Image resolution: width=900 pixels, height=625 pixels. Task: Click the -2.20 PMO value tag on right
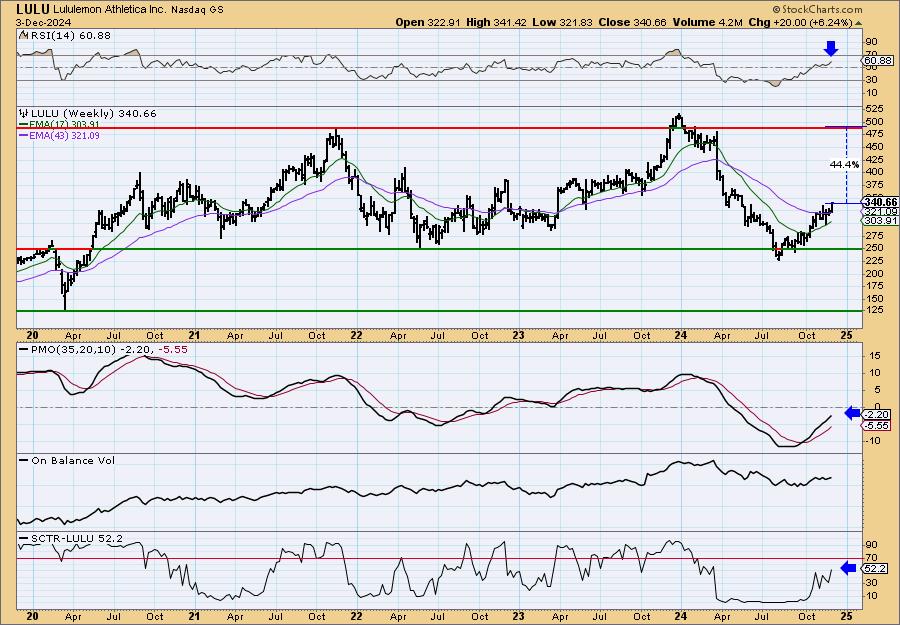876,414
